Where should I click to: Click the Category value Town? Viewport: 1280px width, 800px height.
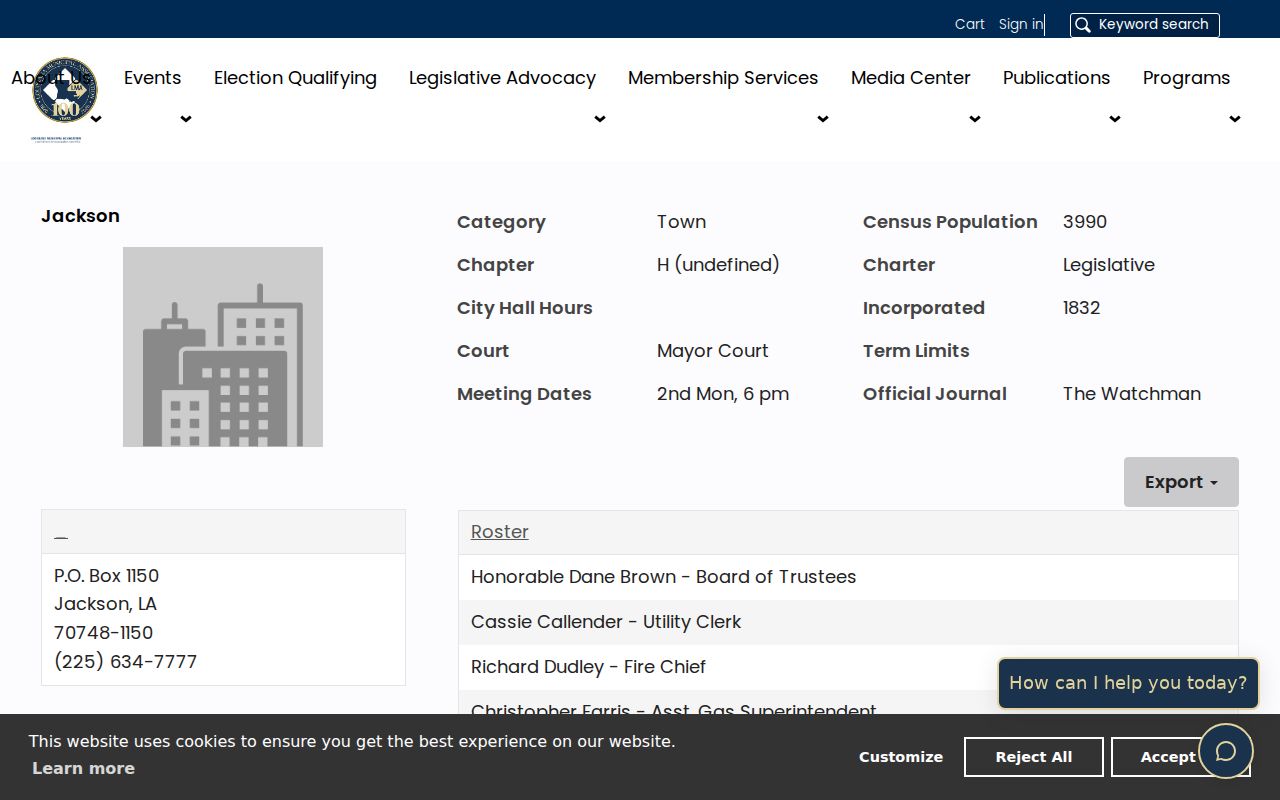(x=681, y=222)
